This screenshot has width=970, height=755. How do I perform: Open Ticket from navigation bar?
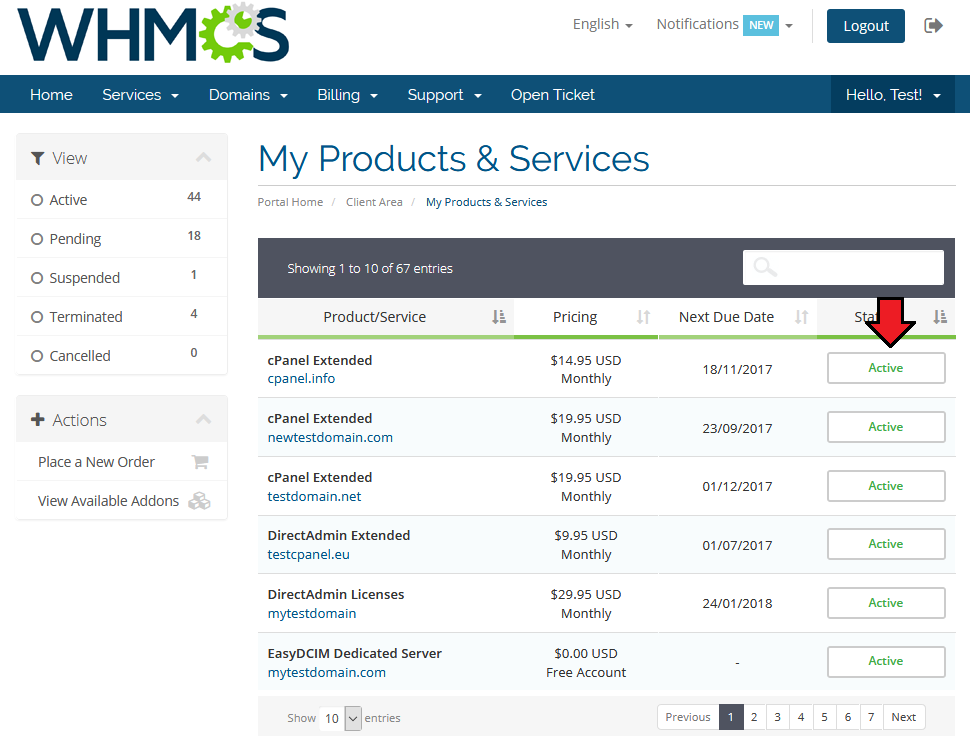tap(552, 95)
